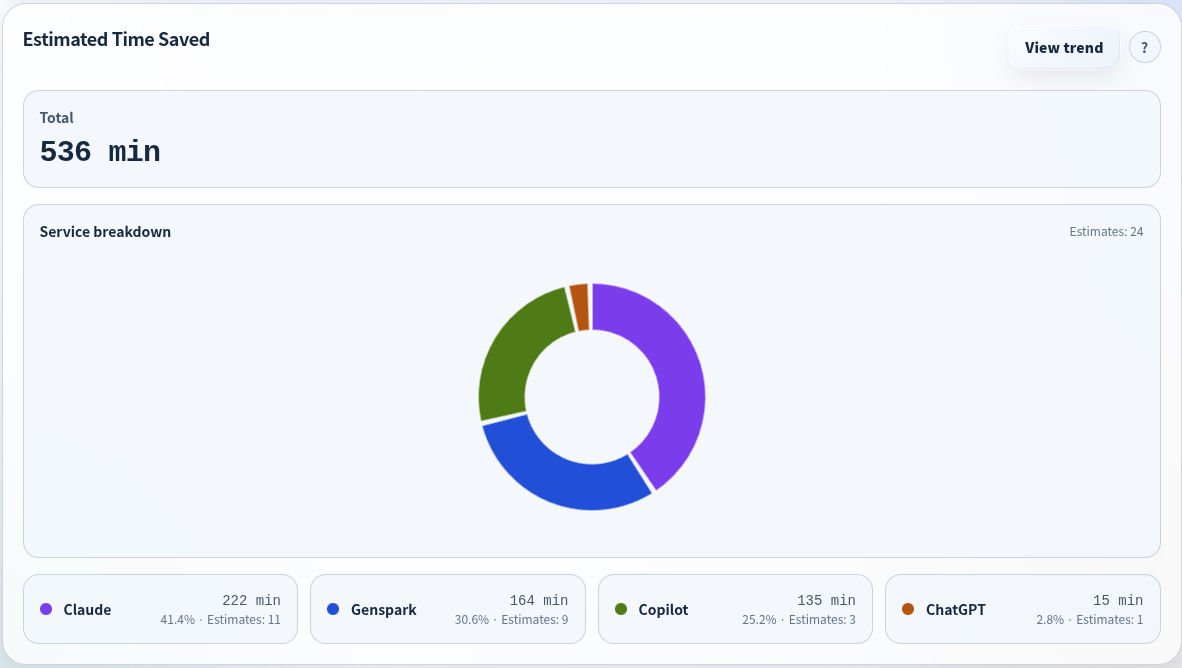Click the '536 min' total value
This screenshot has height=668, width=1182.
pyautogui.click(x=100, y=152)
